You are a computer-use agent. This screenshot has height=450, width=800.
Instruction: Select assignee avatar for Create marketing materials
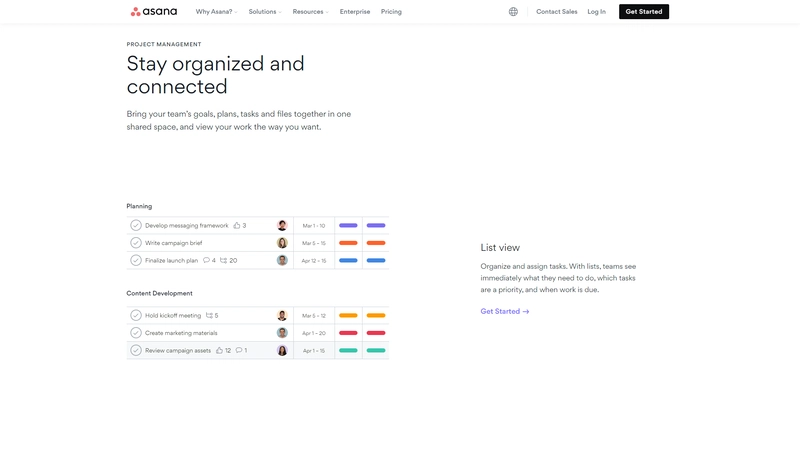coord(282,333)
